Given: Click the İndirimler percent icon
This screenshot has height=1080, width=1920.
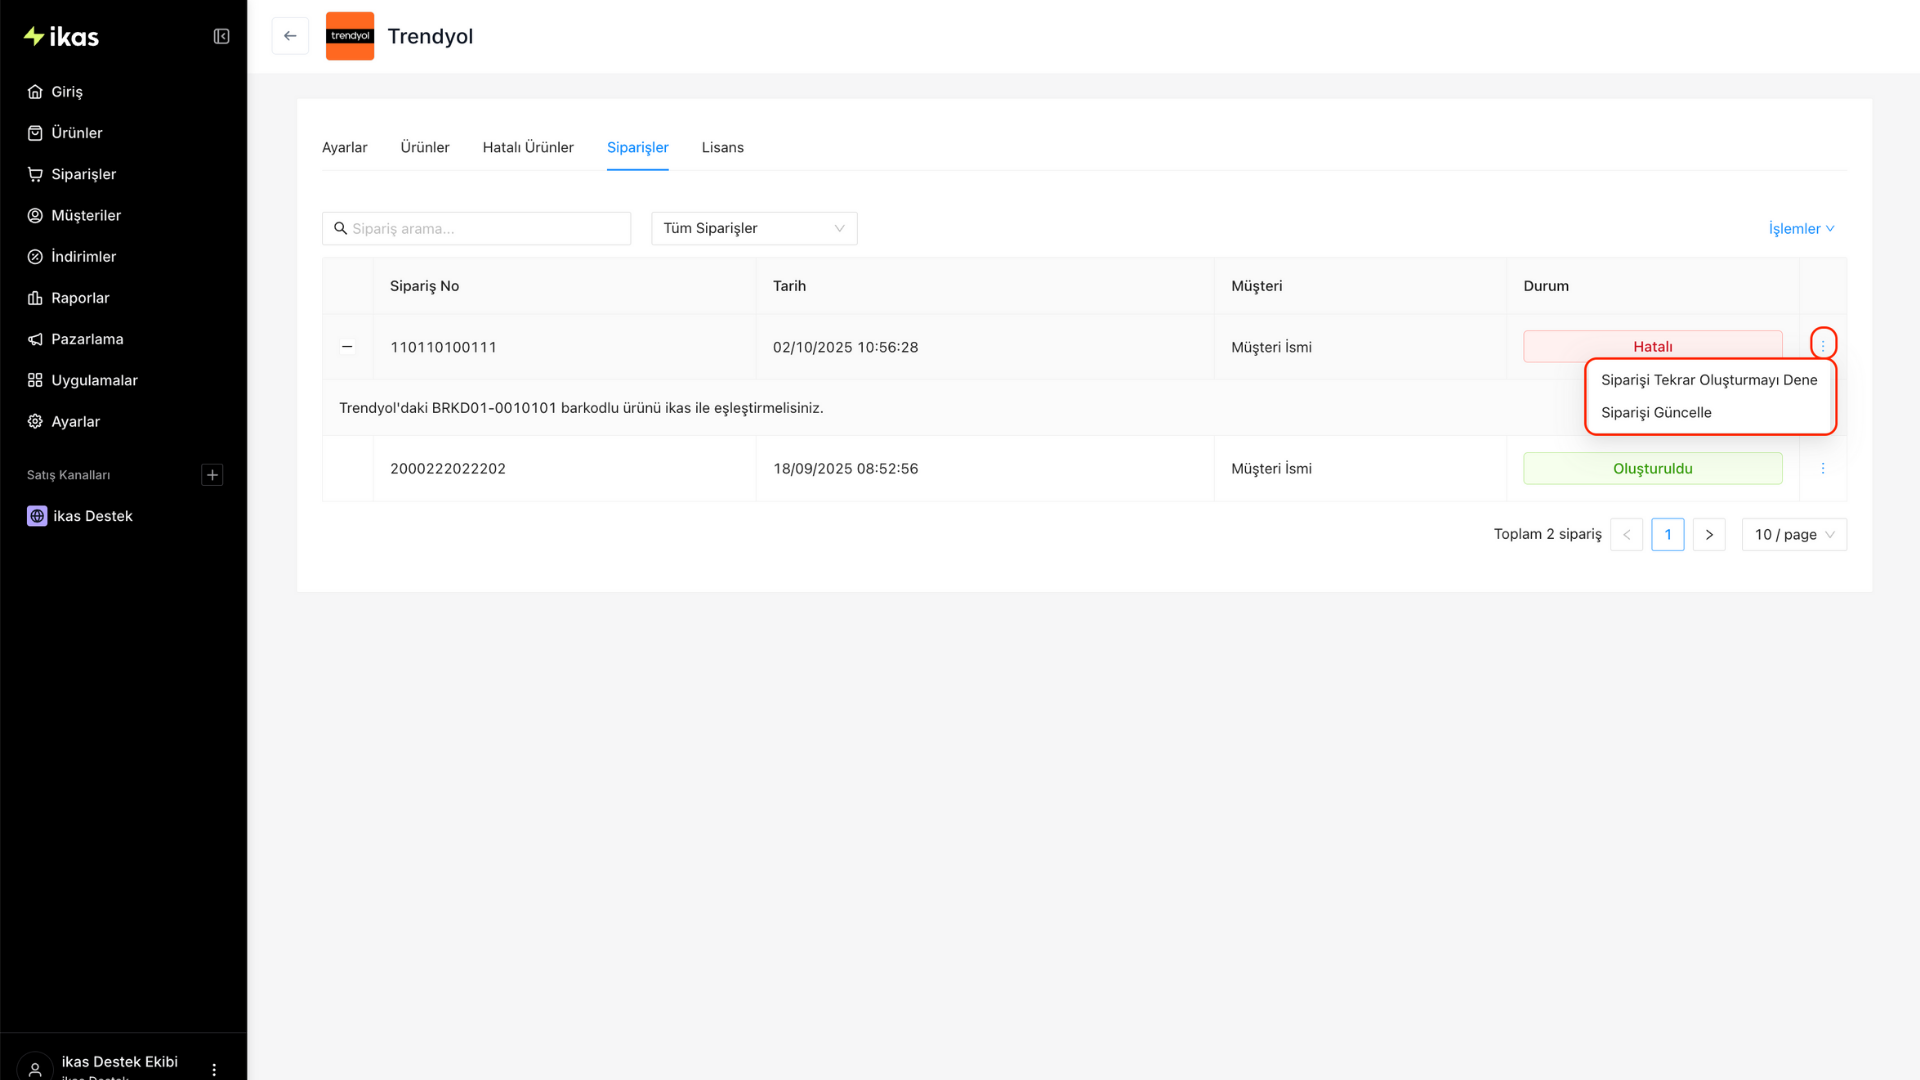Looking at the screenshot, I should pos(35,257).
